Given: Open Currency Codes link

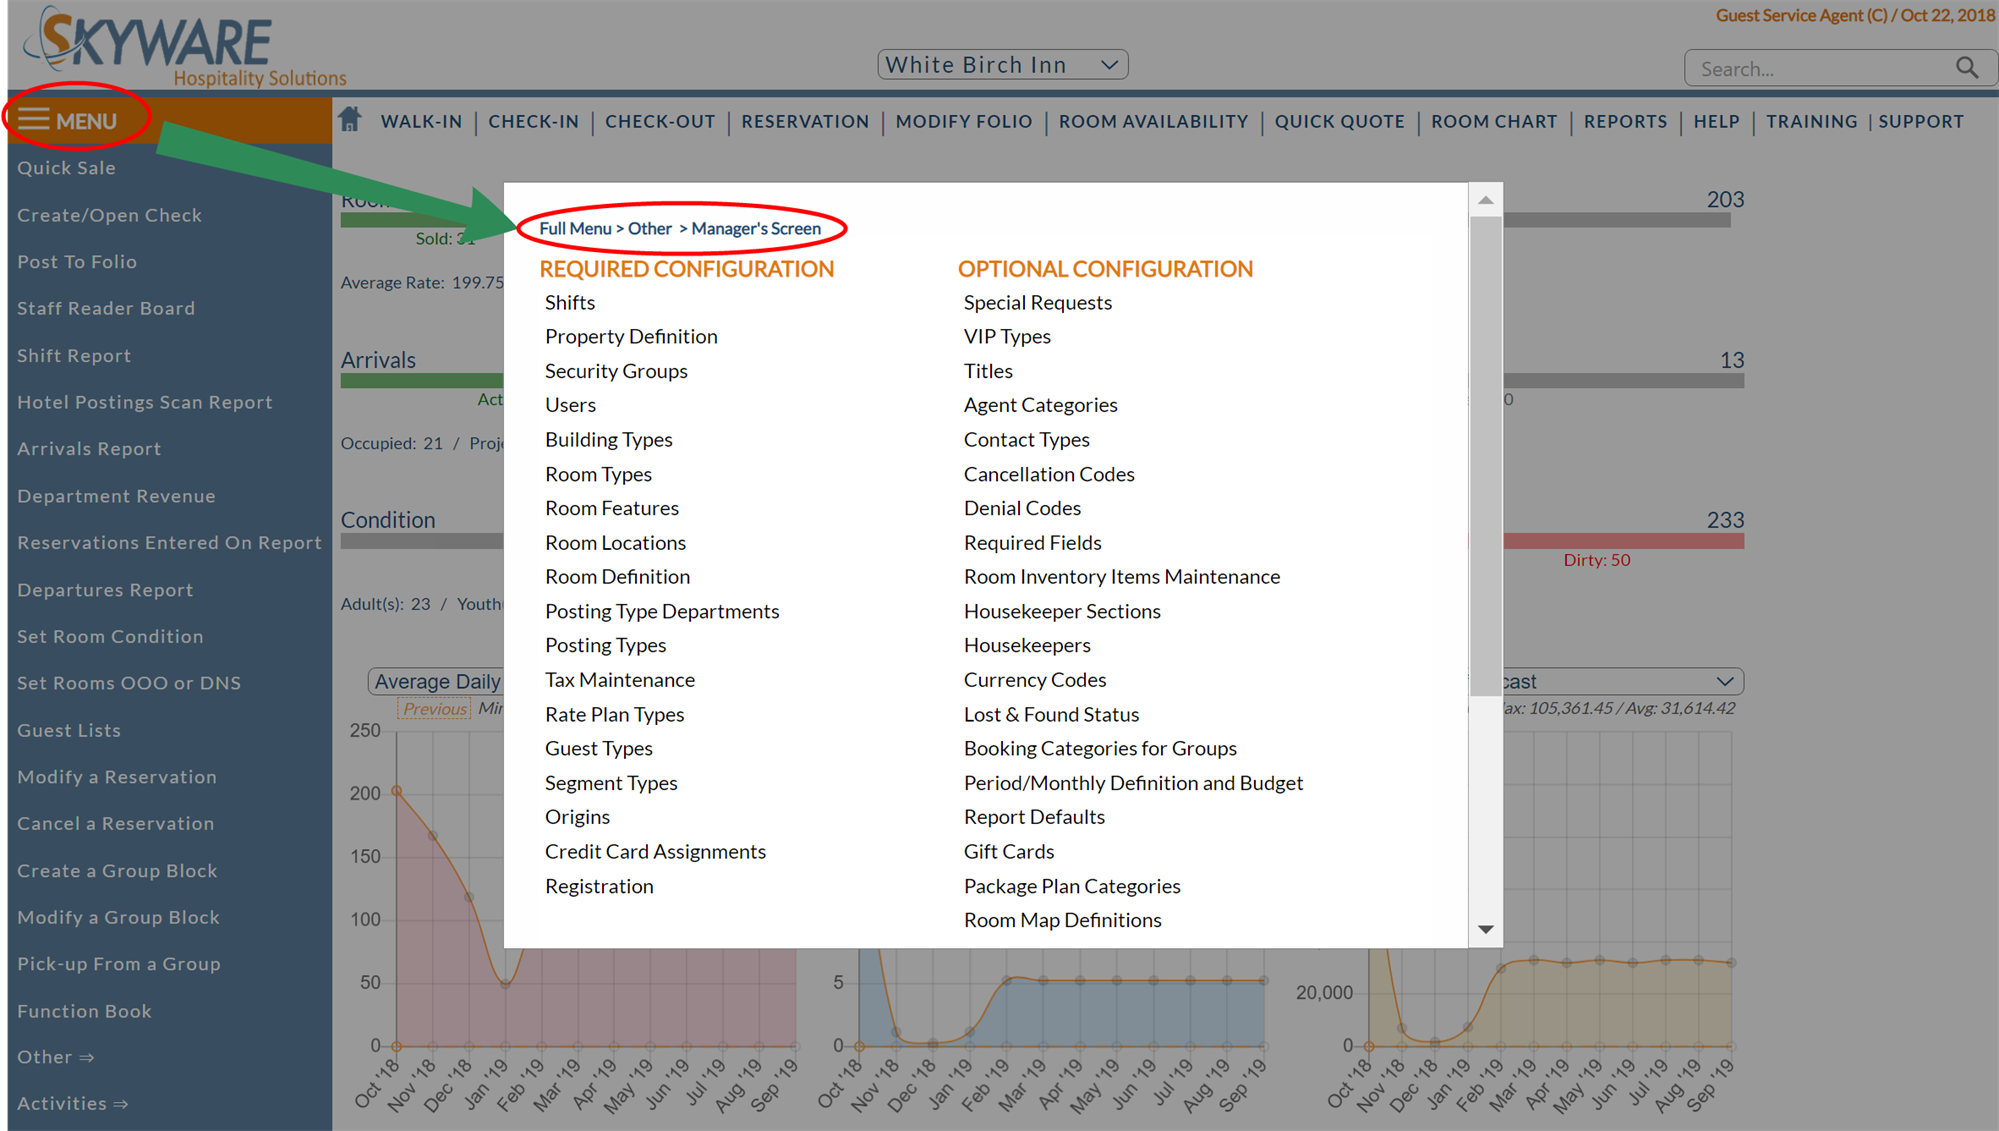Looking at the screenshot, I should click(x=1035, y=680).
